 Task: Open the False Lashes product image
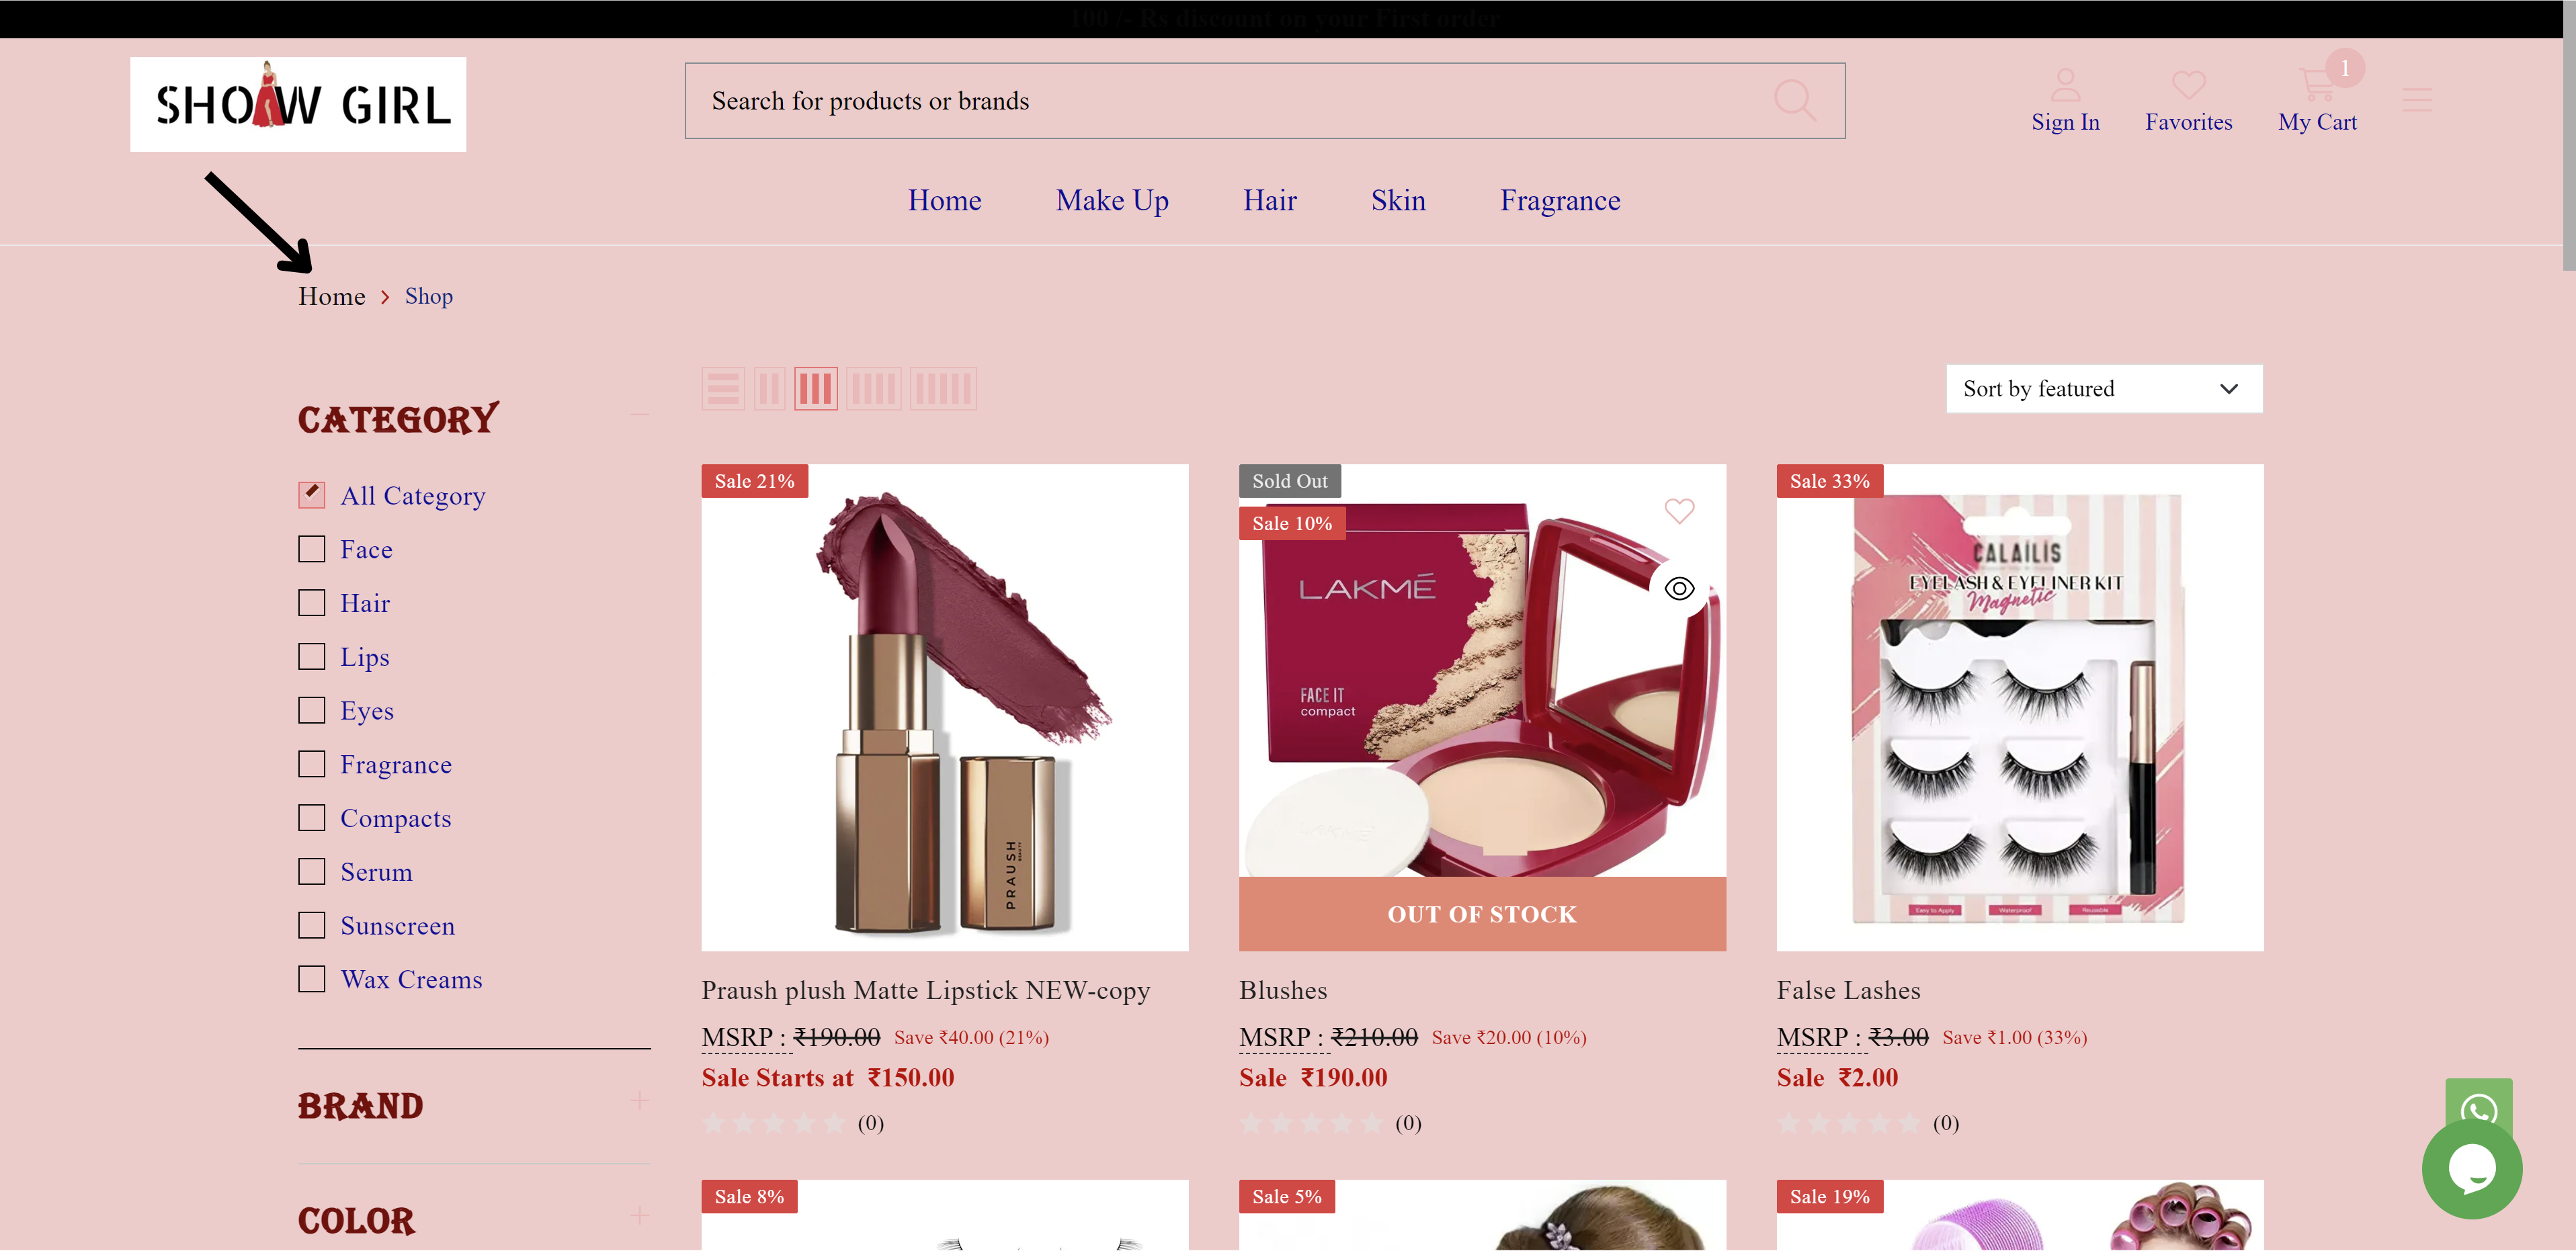point(2019,707)
